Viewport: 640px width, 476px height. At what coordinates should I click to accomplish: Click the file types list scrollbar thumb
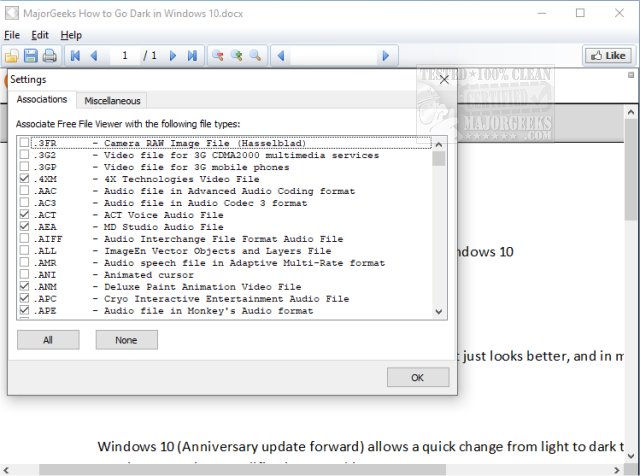tap(439, 159)
